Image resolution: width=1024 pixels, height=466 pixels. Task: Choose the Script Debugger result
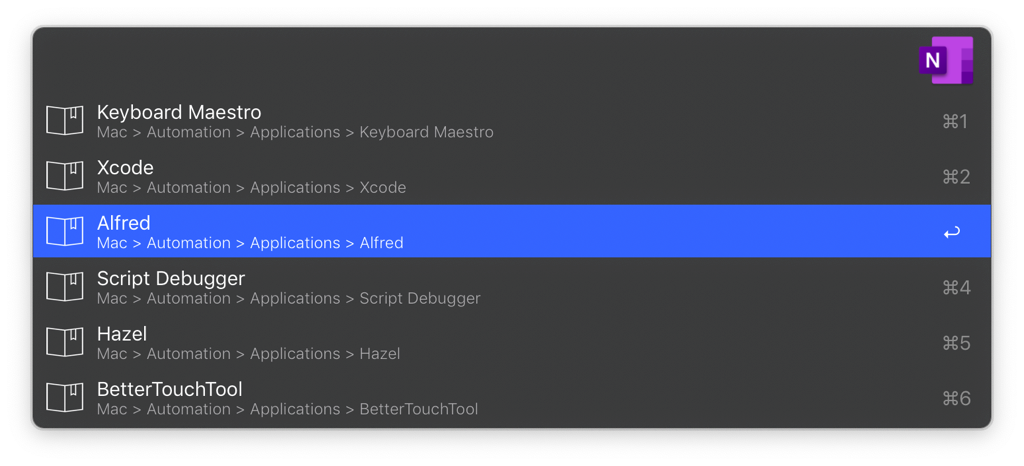click(x=171, y=278)
